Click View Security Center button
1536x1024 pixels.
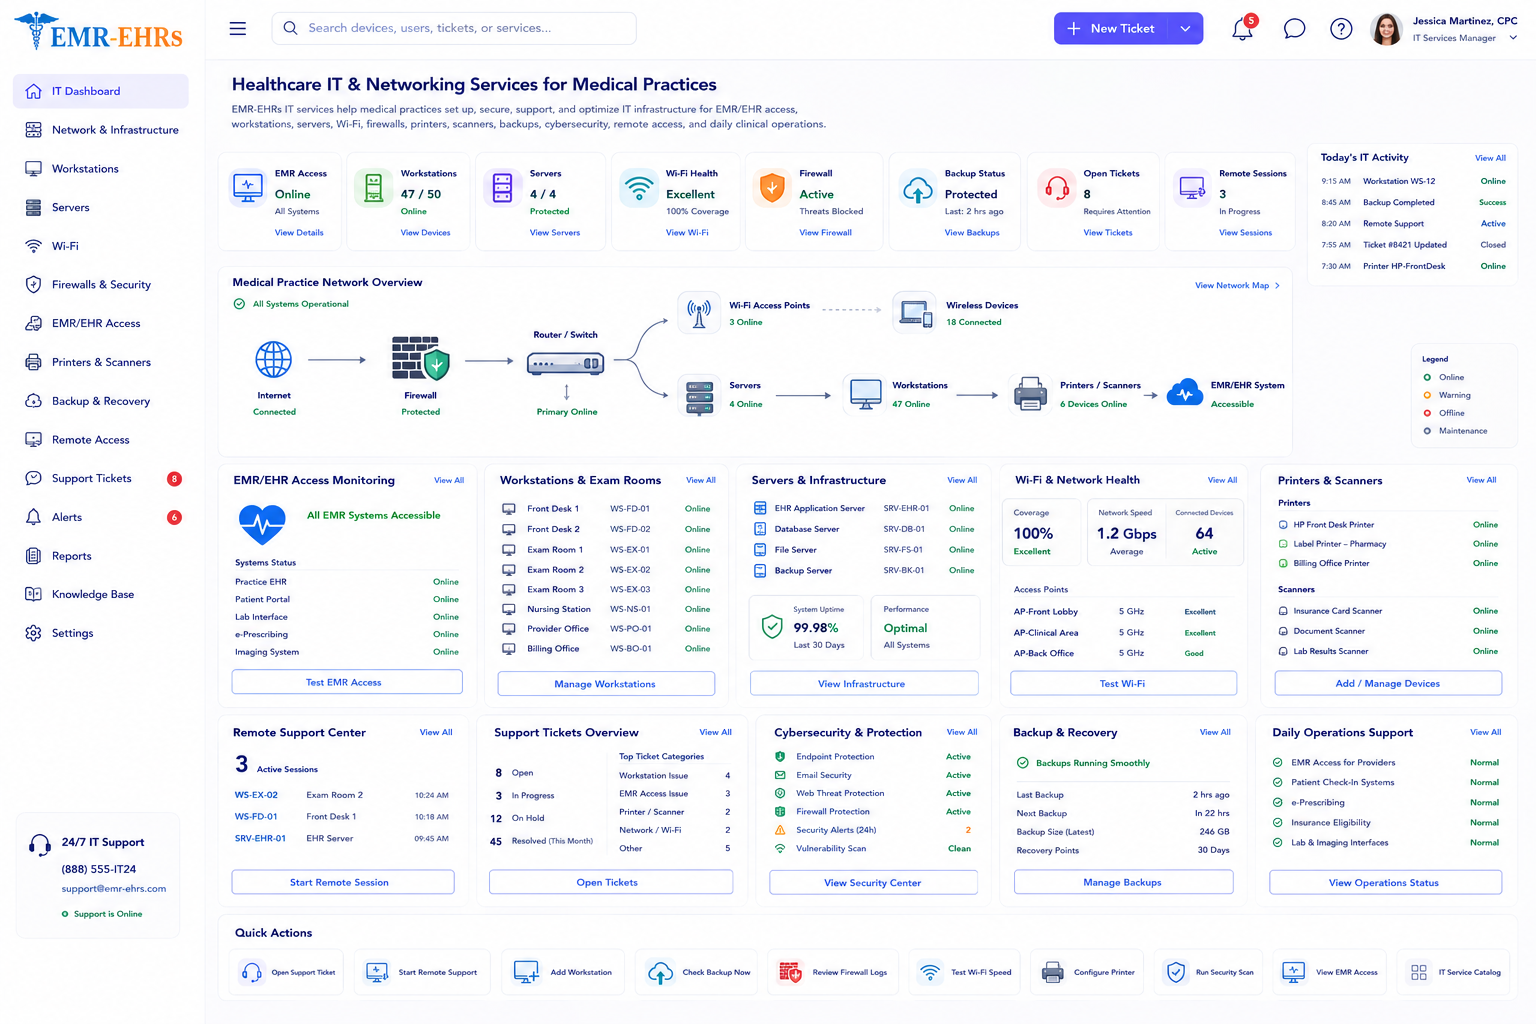pos(873,883)
